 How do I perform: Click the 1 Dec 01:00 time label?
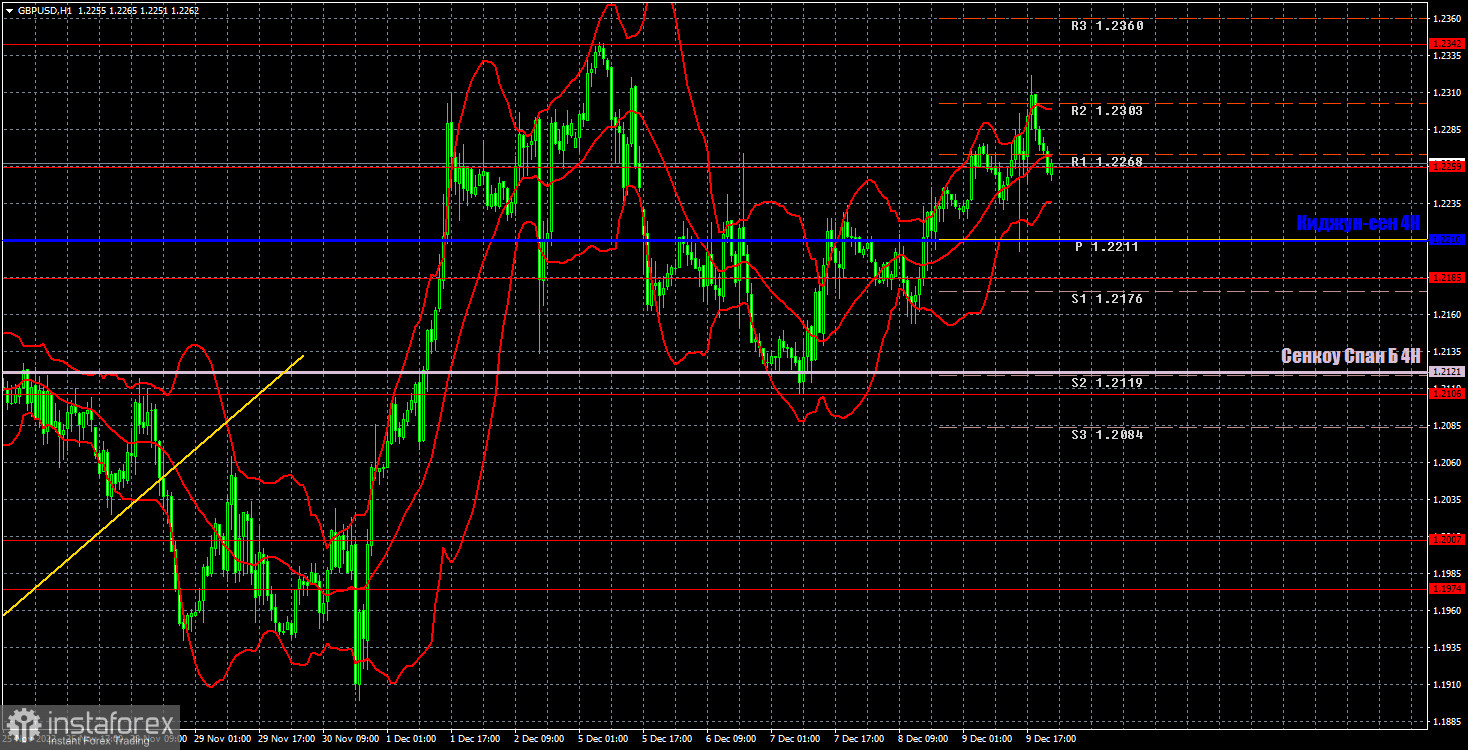(410, 739)
